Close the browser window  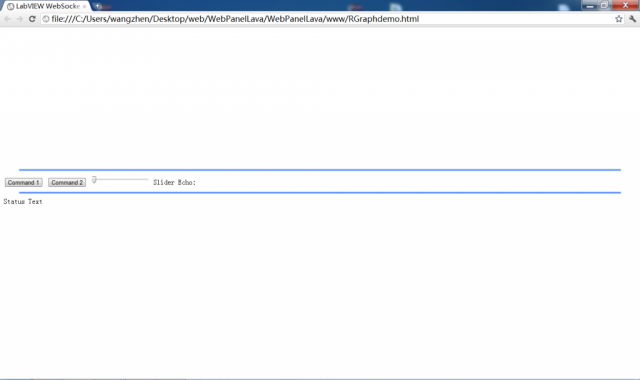[x=625, y=5]
